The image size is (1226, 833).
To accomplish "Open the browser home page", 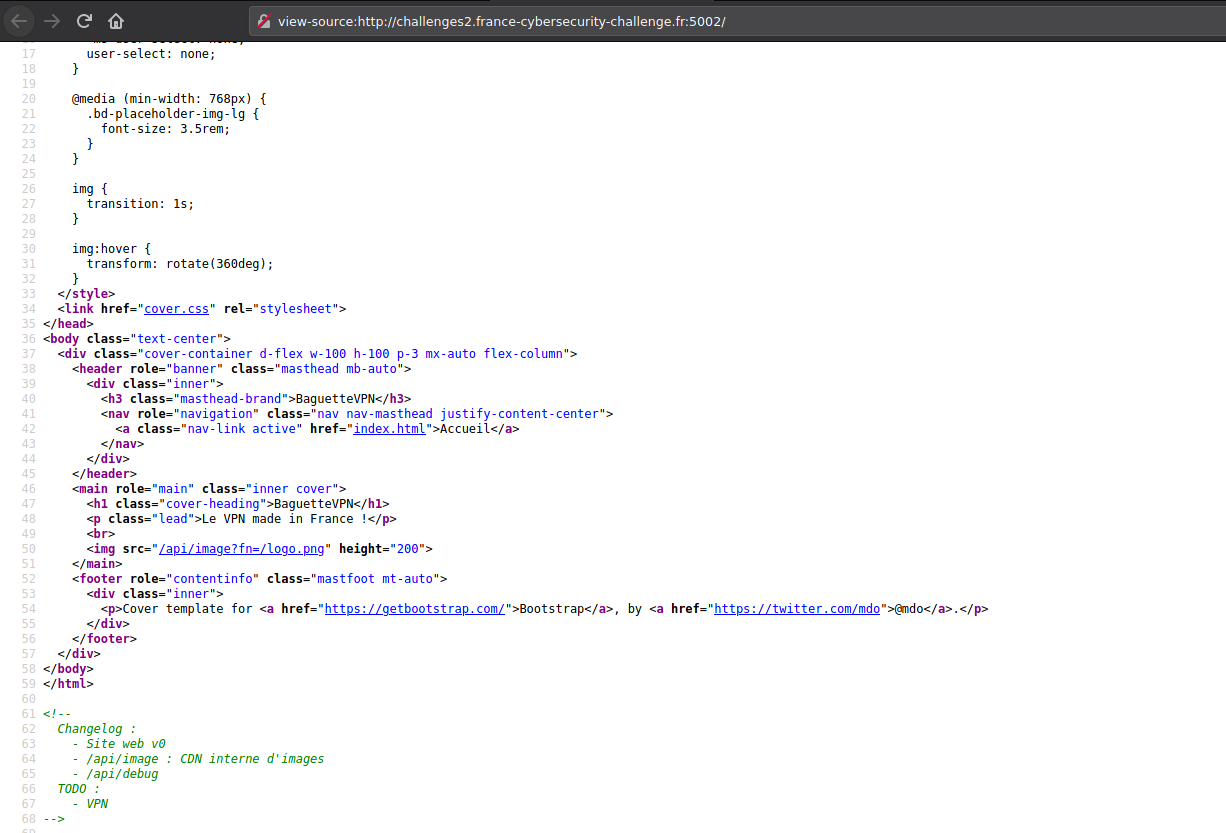I will coord(116,21).
